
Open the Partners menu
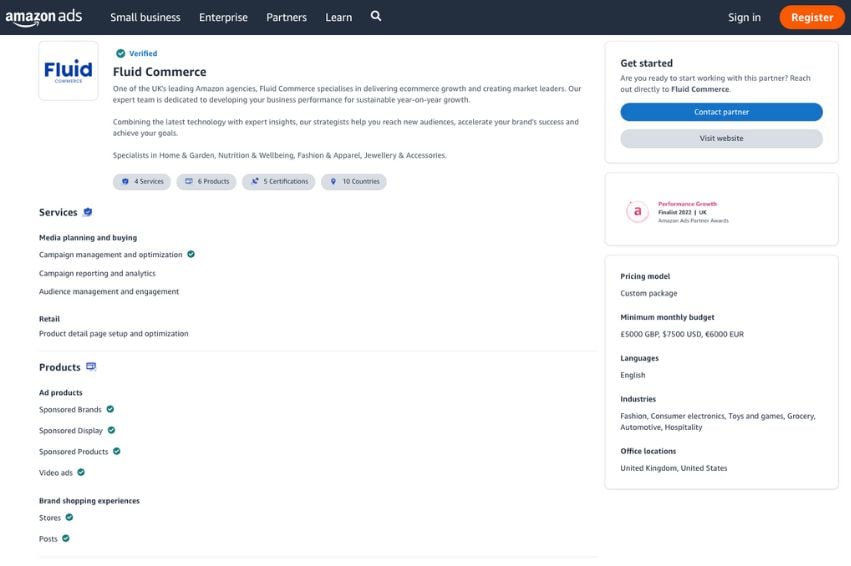click(286, 17)
